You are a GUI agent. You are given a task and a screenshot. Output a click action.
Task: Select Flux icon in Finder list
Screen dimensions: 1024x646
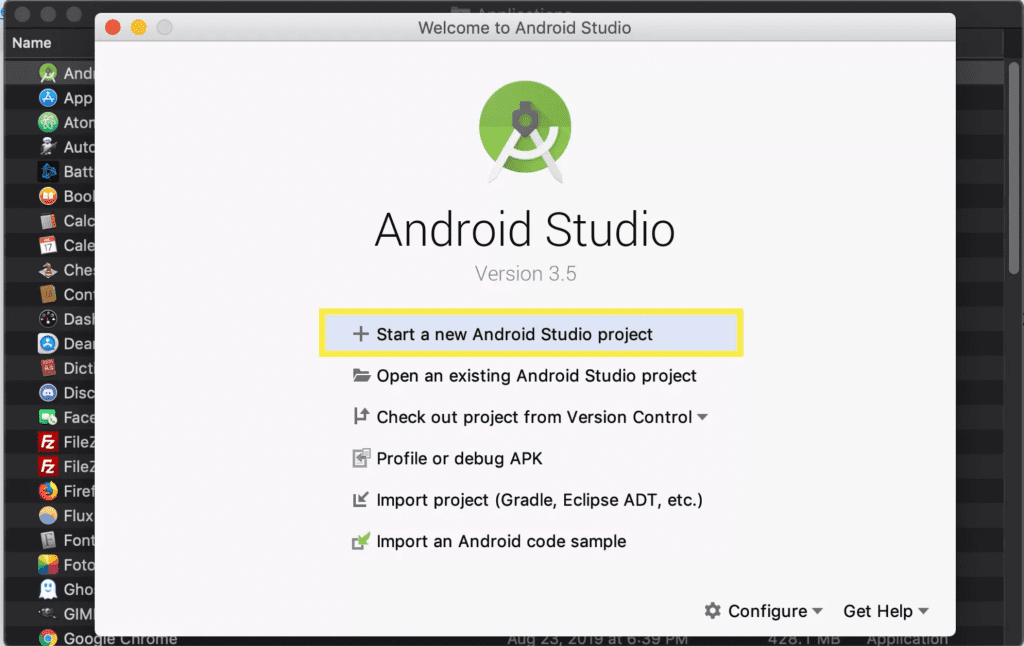48,516
